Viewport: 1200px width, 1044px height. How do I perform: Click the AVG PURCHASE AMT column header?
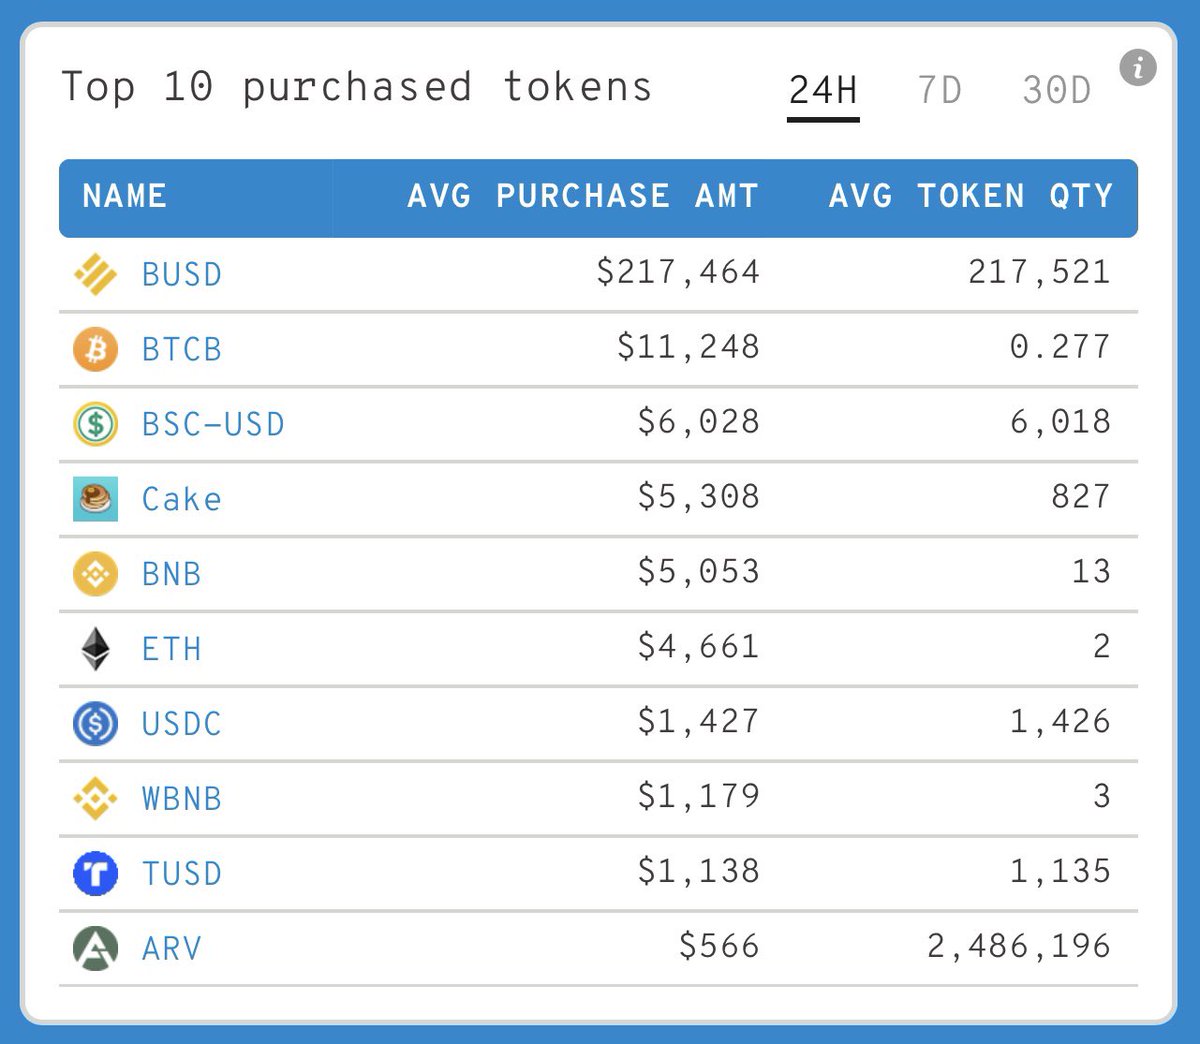583,196
